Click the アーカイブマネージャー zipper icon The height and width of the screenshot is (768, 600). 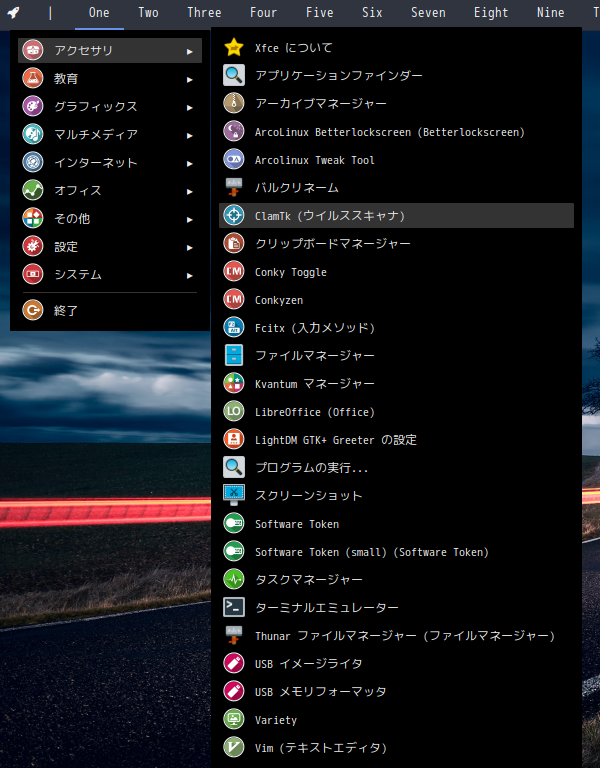234,103
